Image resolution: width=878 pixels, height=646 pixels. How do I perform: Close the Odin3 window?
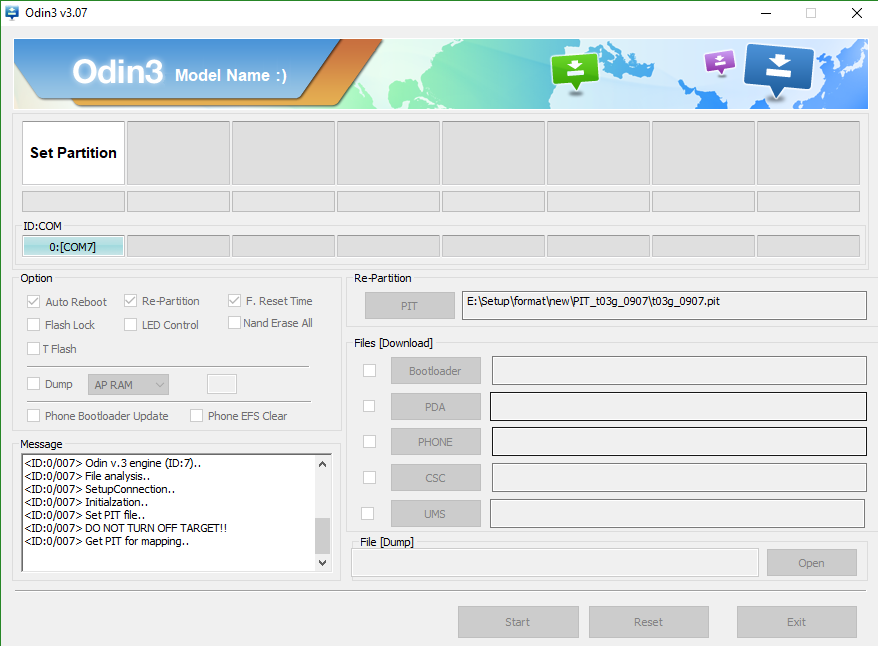pyautogui.click(x=857, y=13)
